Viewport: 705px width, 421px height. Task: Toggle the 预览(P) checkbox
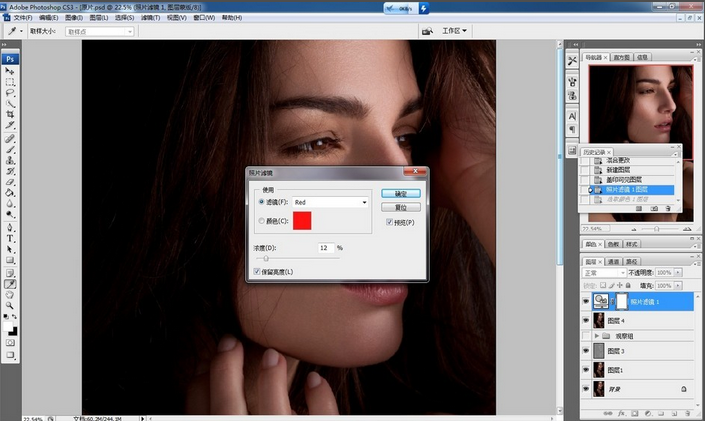point(389,222)
